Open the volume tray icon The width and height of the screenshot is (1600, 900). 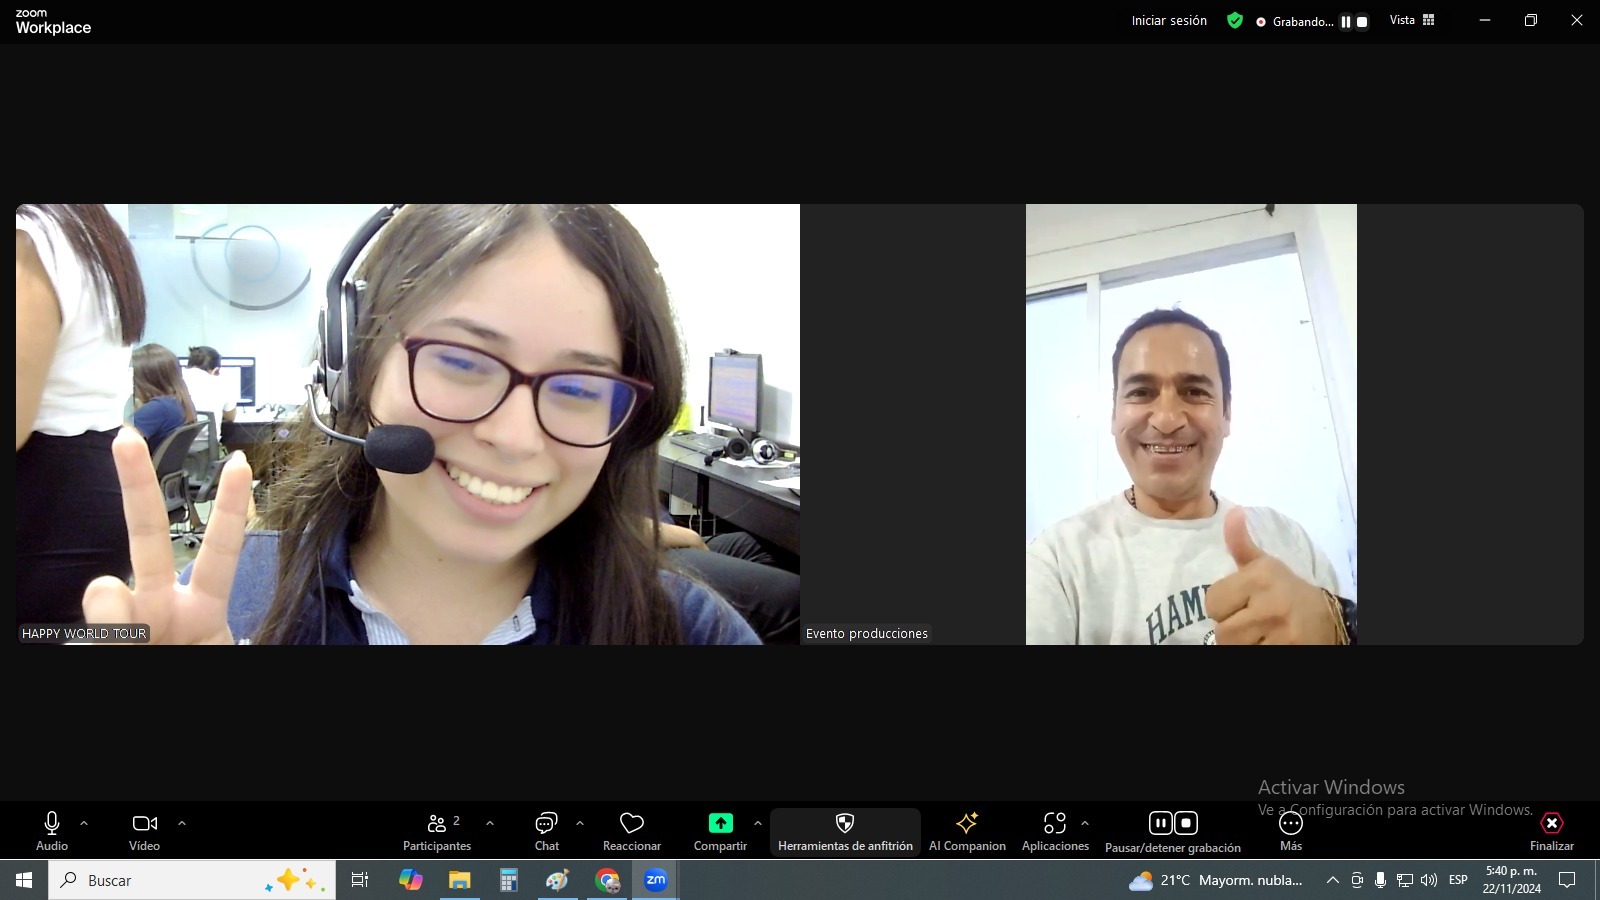click(1429, 880)
